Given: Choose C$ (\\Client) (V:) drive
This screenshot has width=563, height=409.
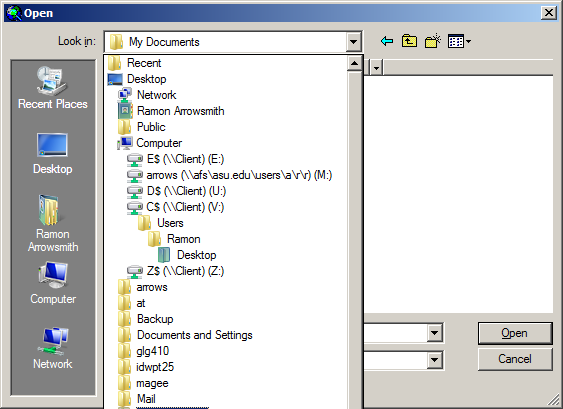Looking at the screenshot, I should tap(175, 207).
